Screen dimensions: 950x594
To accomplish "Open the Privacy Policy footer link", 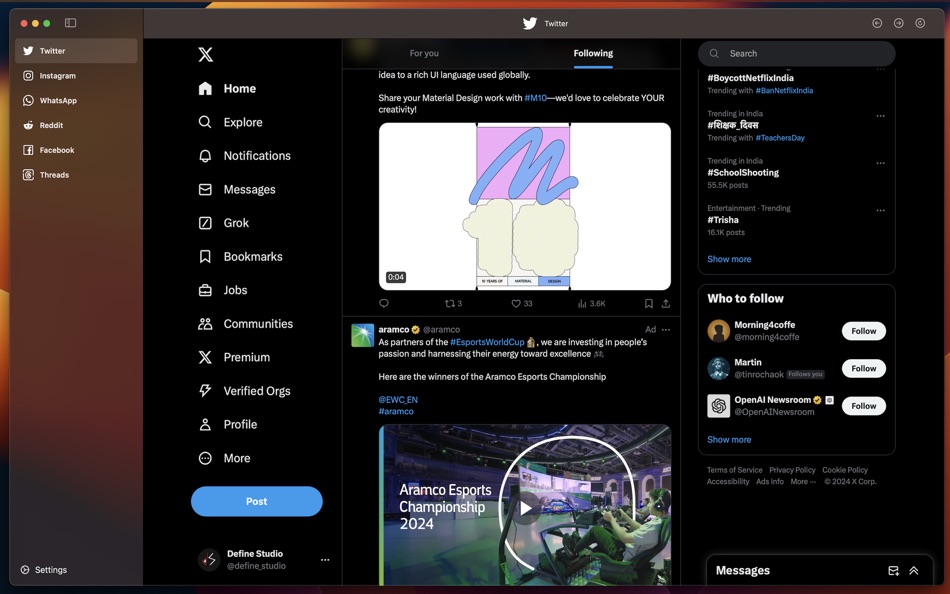I will [792, 470].
